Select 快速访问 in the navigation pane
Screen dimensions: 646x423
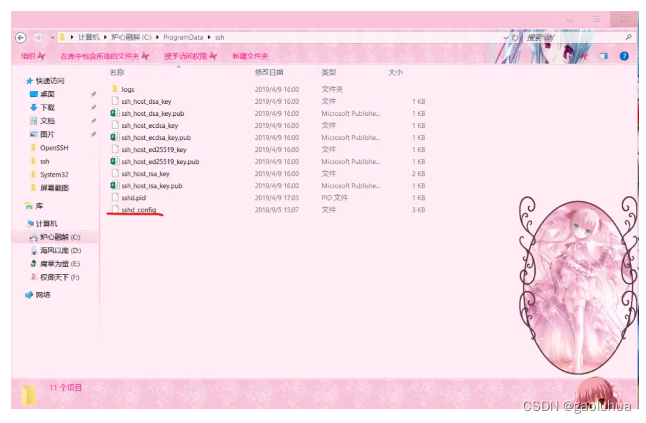click(x=50, y=81)
